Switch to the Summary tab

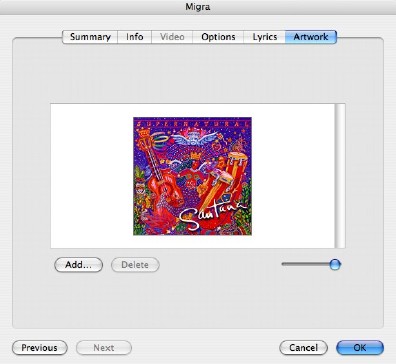click(90, 37)
